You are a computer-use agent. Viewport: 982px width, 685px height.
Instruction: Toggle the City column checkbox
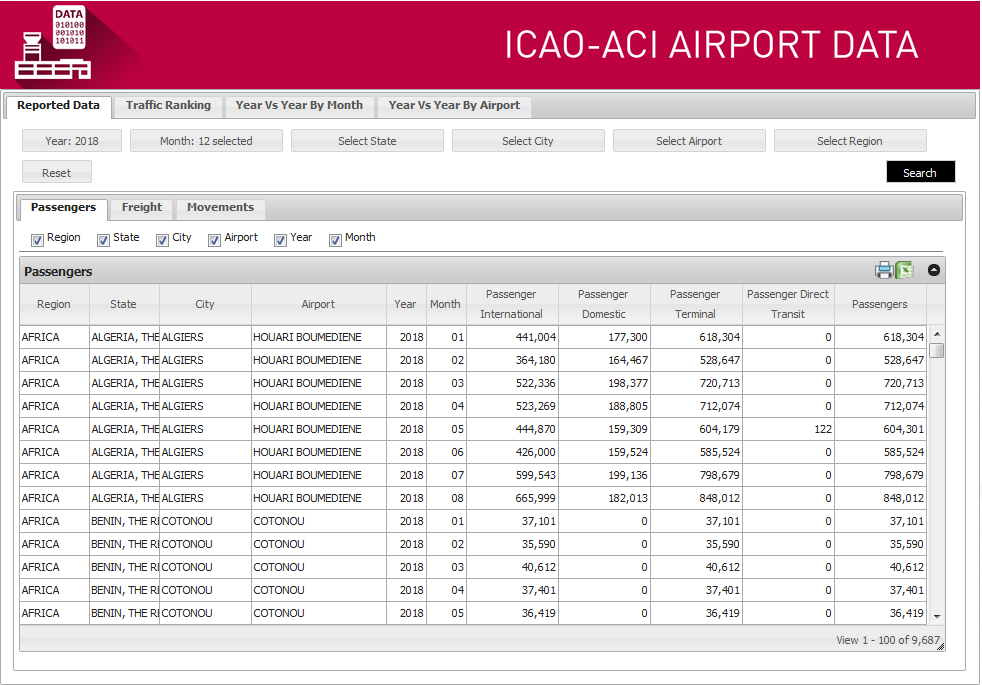click(x=162, y=240)
